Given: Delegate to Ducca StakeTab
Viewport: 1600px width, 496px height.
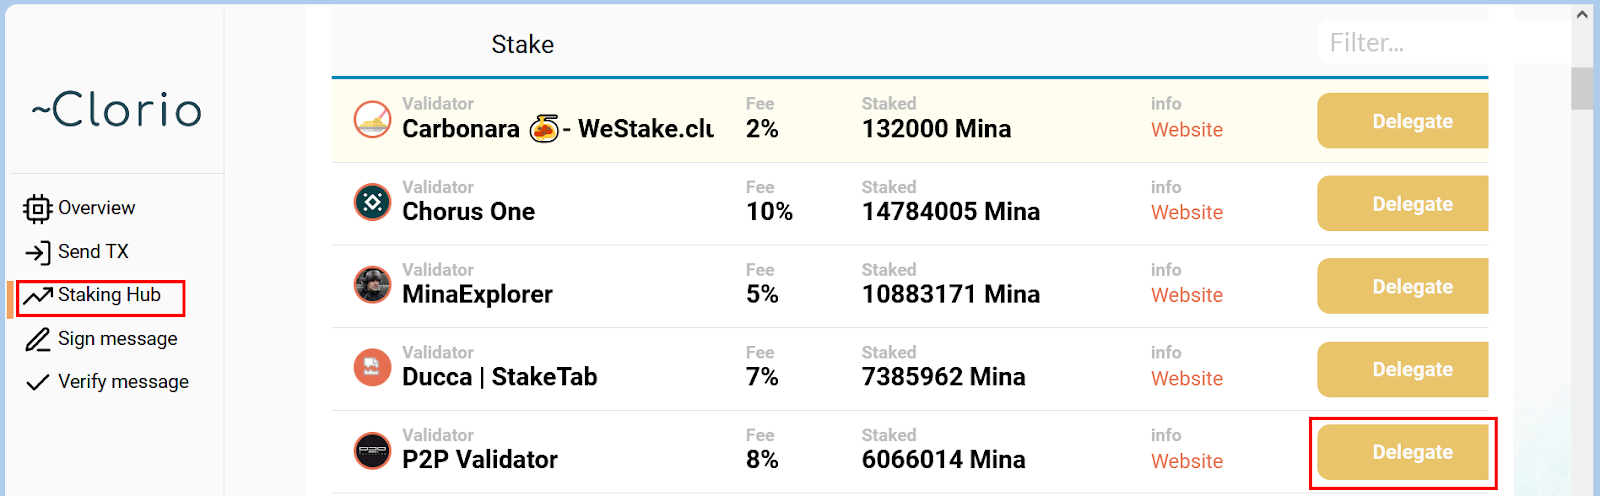Looking at the screenshot, I should tap(1403, 370).
